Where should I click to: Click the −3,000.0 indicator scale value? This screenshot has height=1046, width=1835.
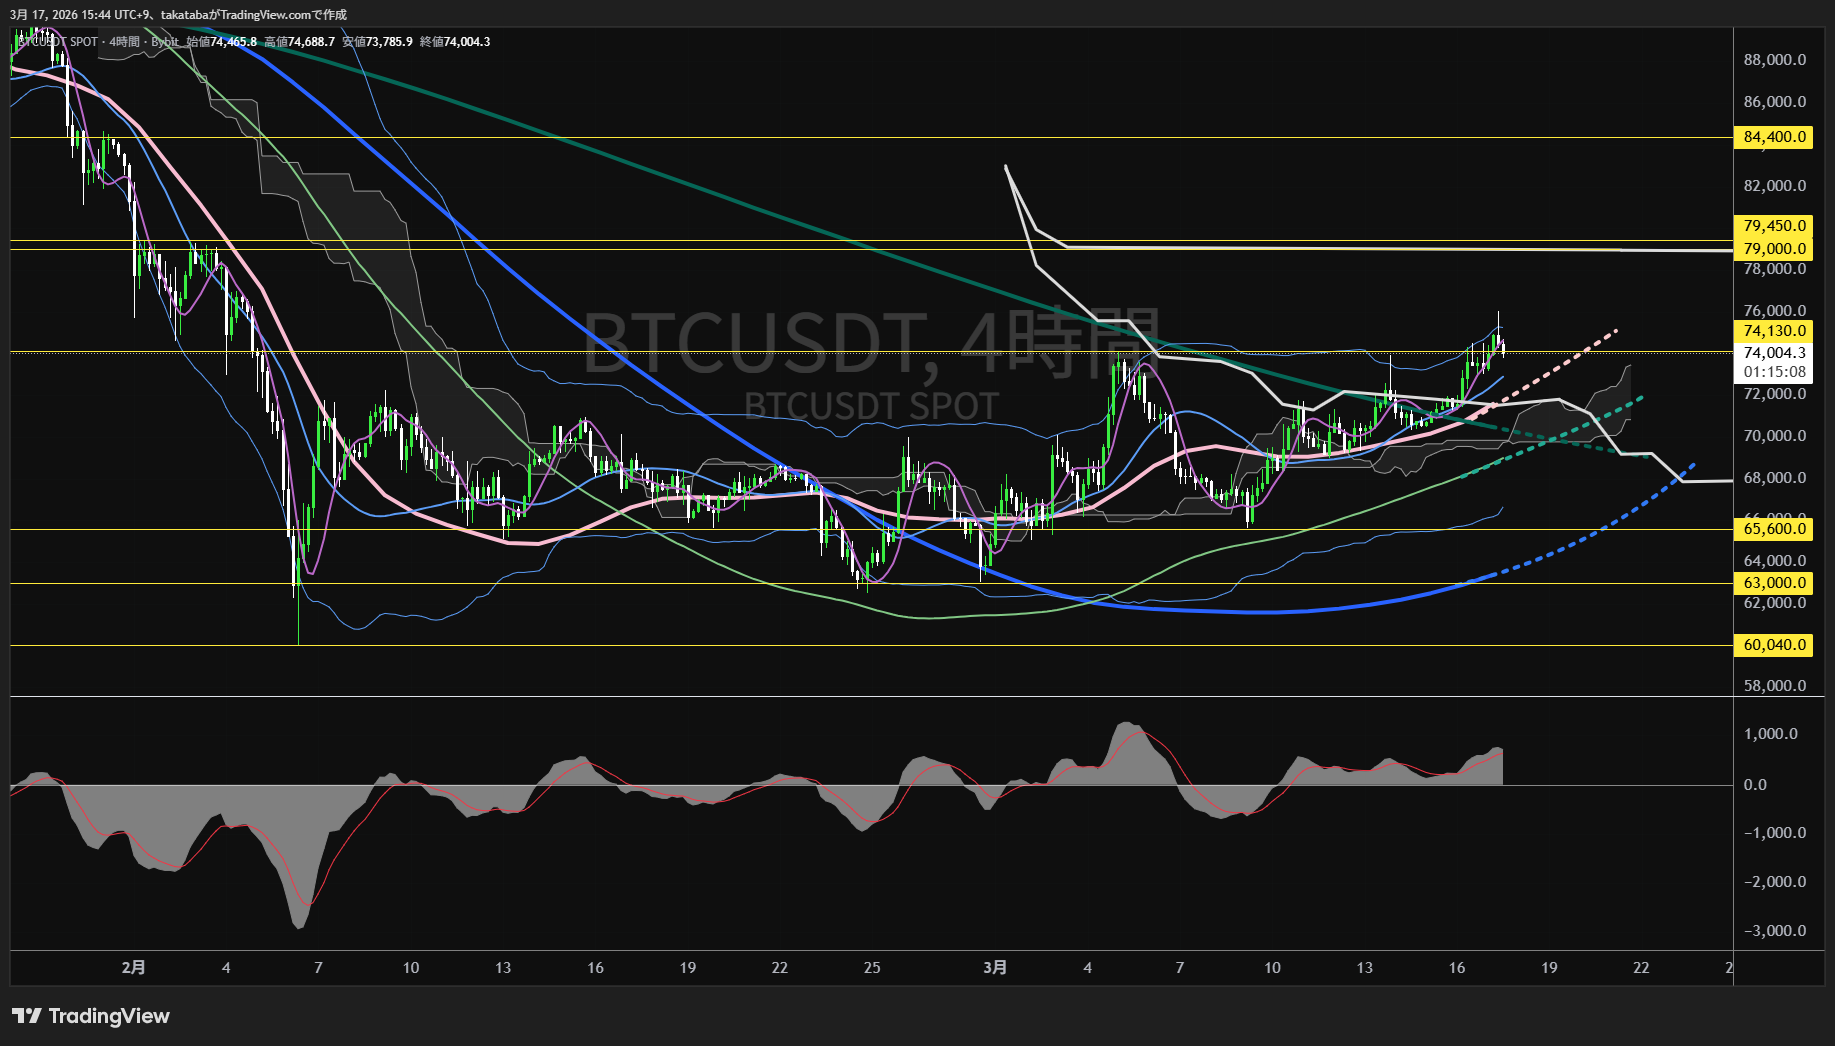[x=1774, y=931]
